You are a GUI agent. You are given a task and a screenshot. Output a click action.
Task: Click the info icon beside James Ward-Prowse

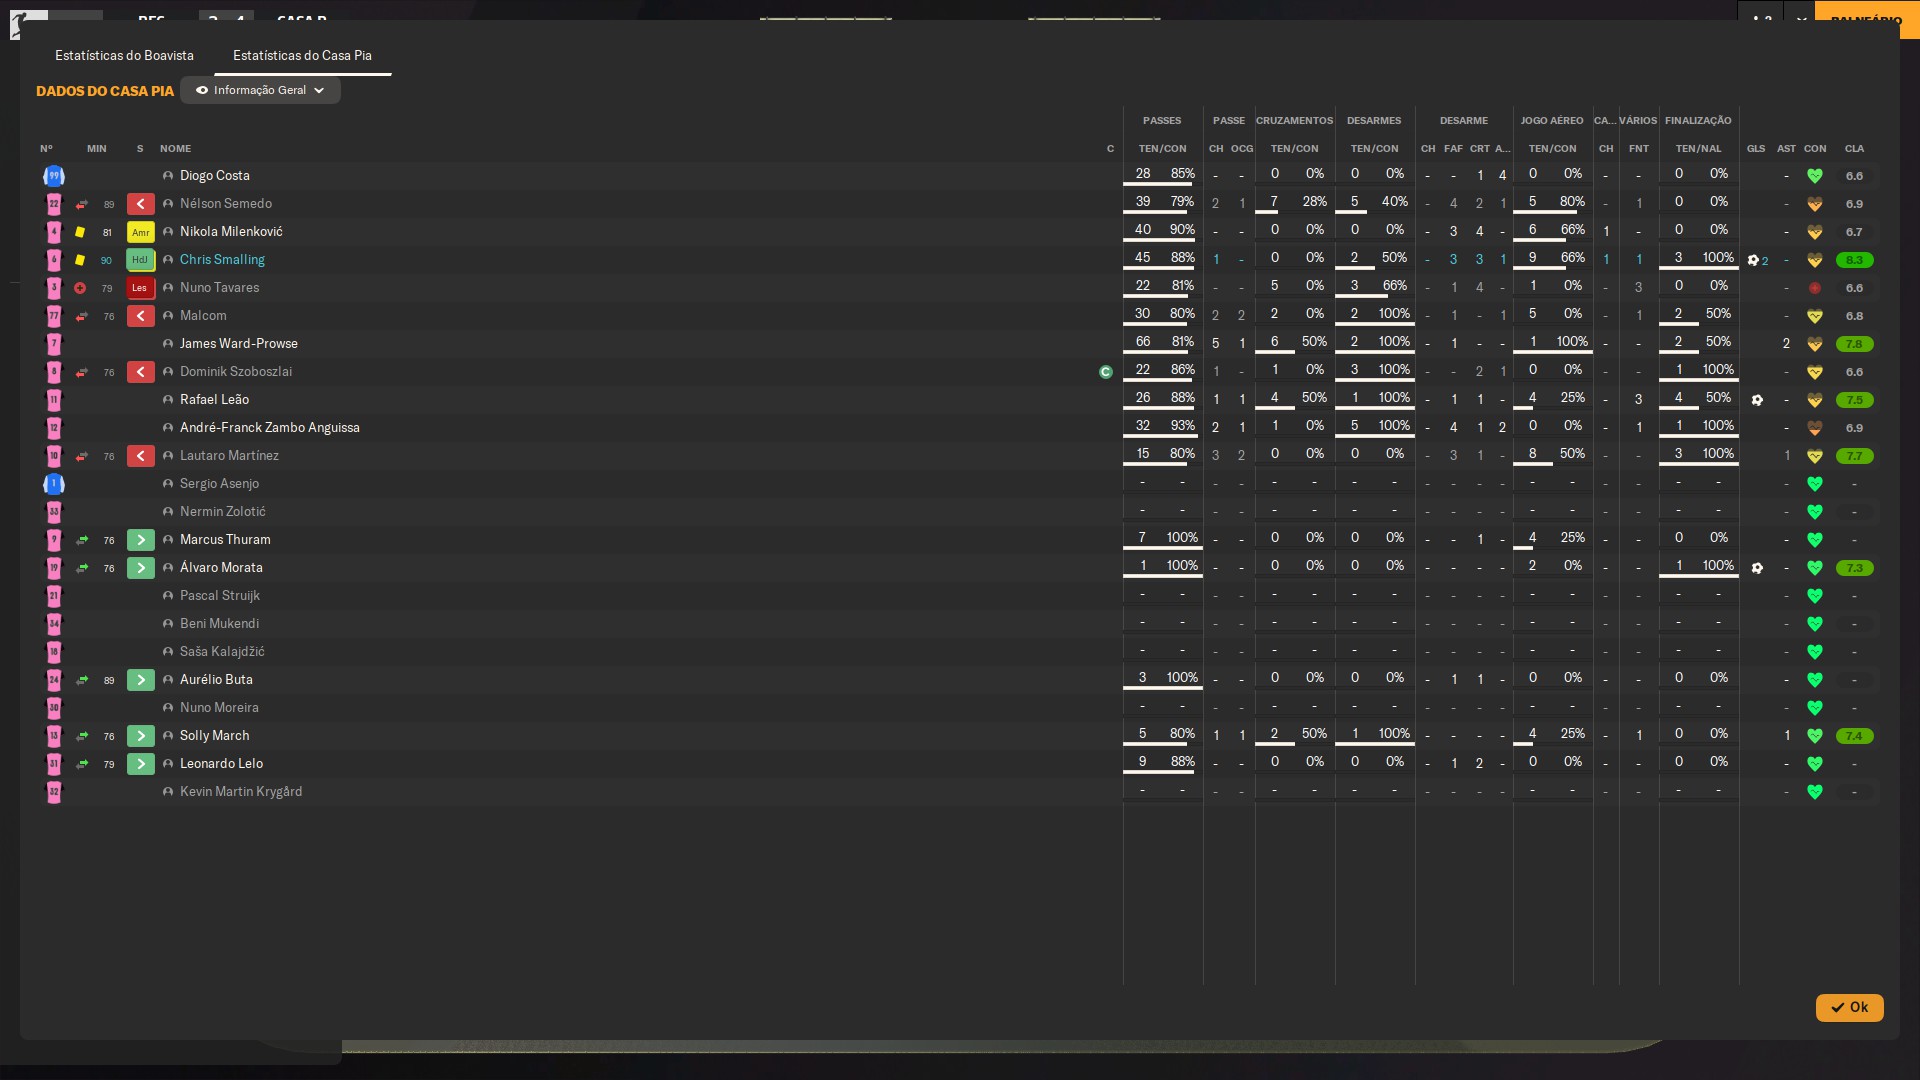tap(168, 344)
